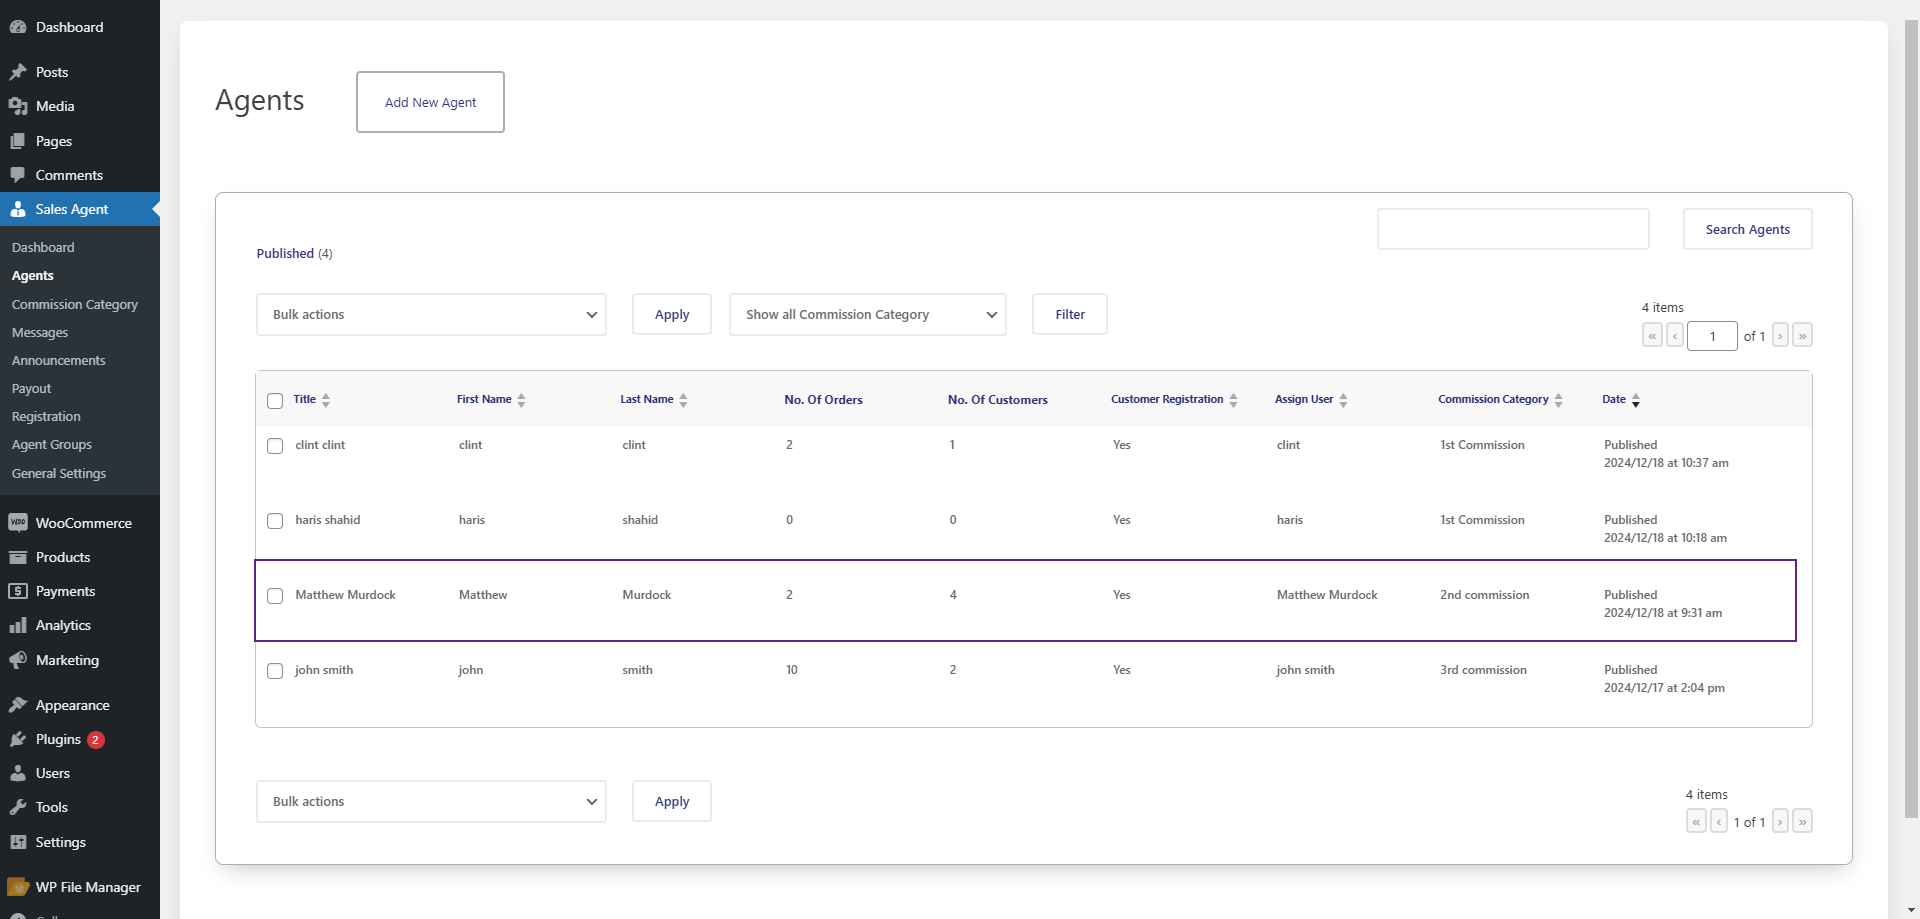
Task: Click the Pages icon in sidebar
Action: coord(18,141)
